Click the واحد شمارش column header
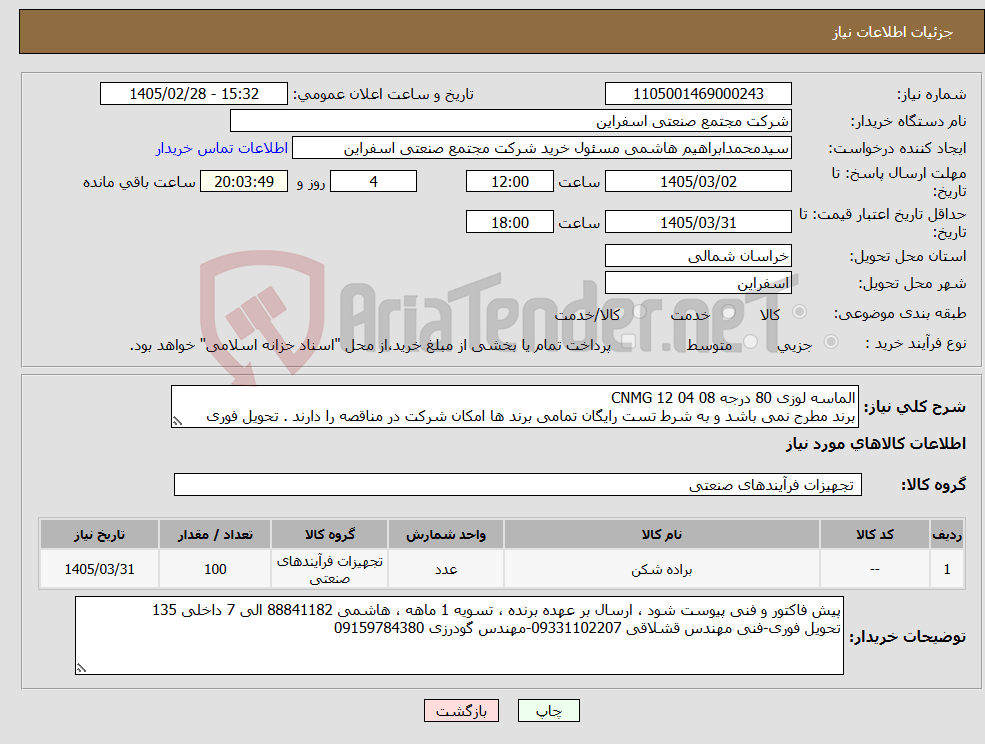The height and width of the screenshot is (744, 985). coord(445,534)
